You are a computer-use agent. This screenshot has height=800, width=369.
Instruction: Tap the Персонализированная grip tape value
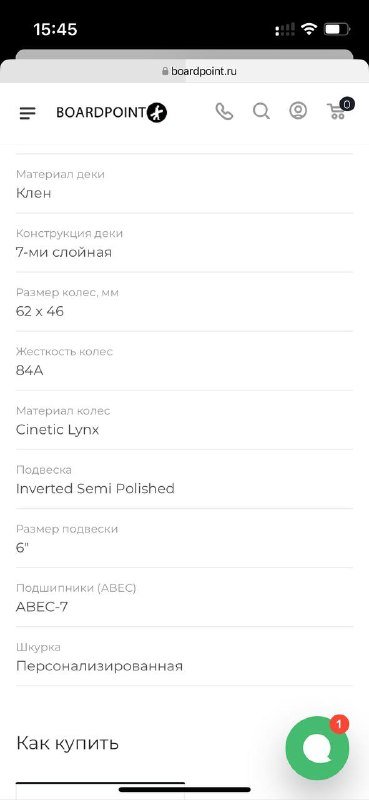pos(100,666)
